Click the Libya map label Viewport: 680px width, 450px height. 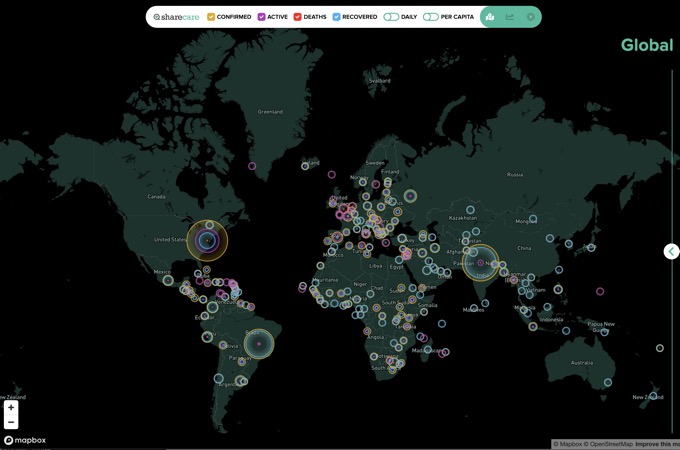click(x=376, y=266)
